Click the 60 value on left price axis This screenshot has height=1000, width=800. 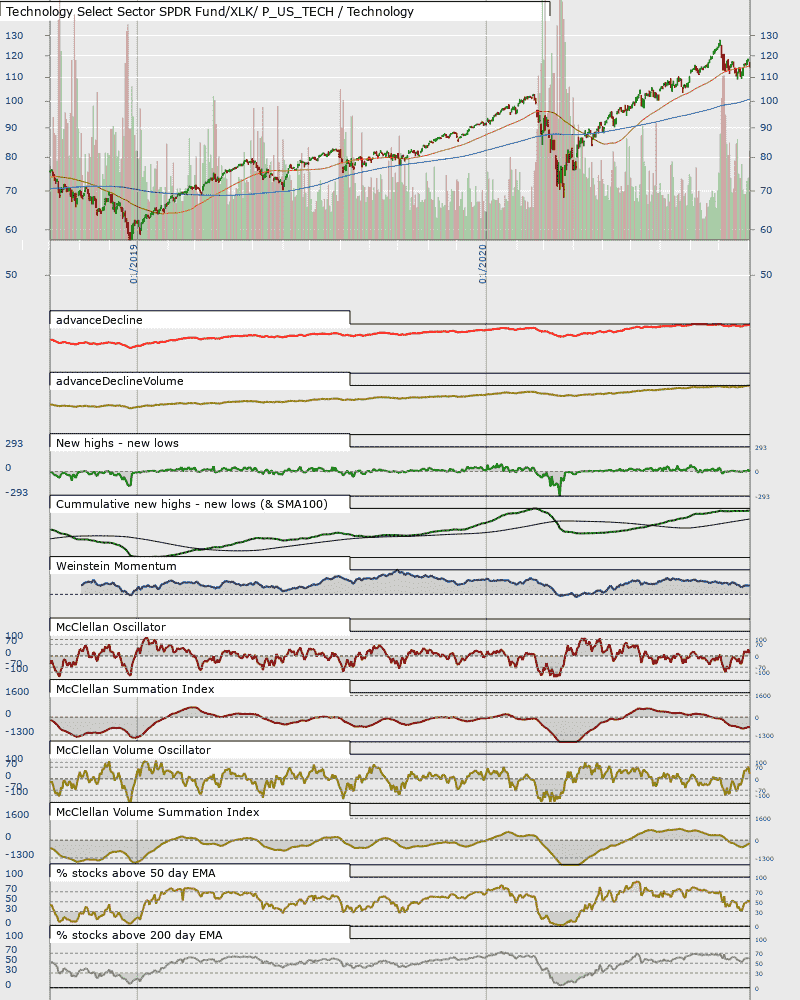(11, 230)
